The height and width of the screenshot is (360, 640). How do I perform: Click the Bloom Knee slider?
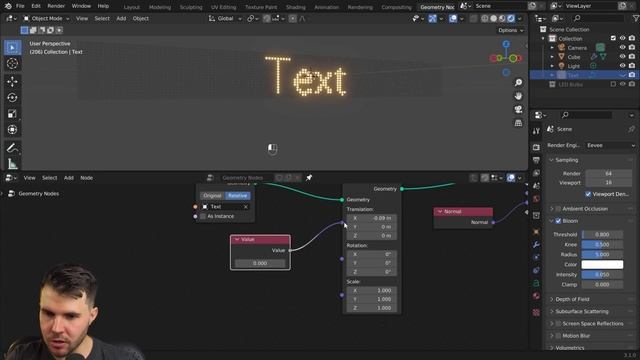point(602,244)
